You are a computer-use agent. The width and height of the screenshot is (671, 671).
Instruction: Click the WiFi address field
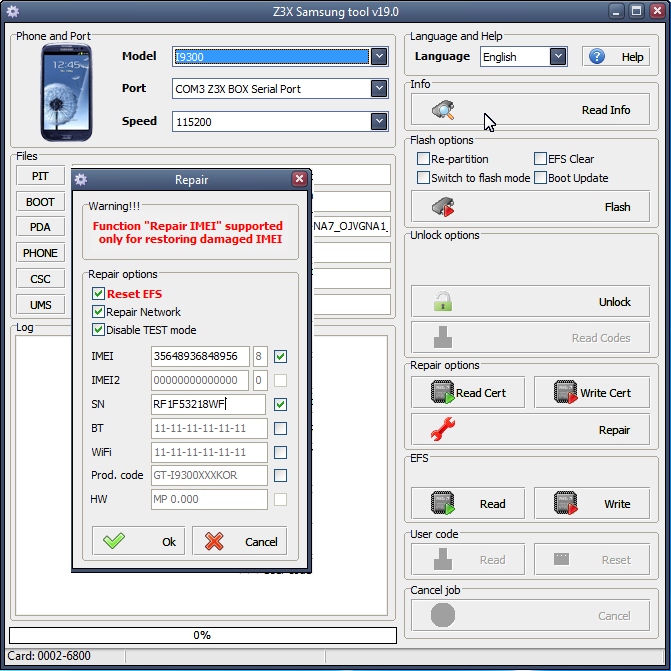click(209, 452)
